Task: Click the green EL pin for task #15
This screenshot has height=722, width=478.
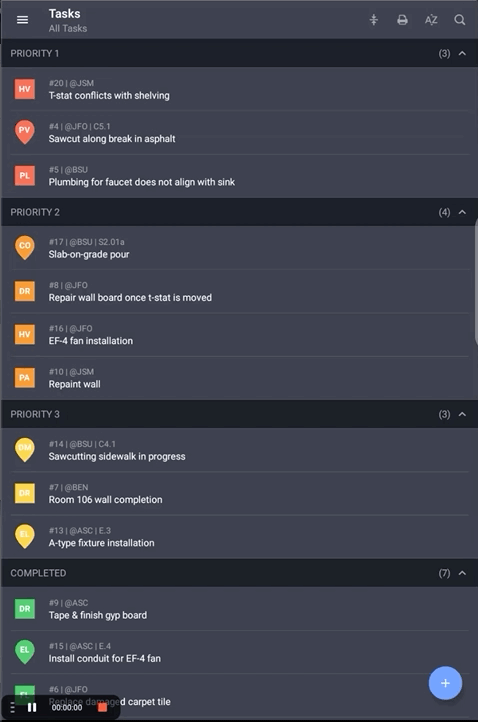Action: pos(24,652)
